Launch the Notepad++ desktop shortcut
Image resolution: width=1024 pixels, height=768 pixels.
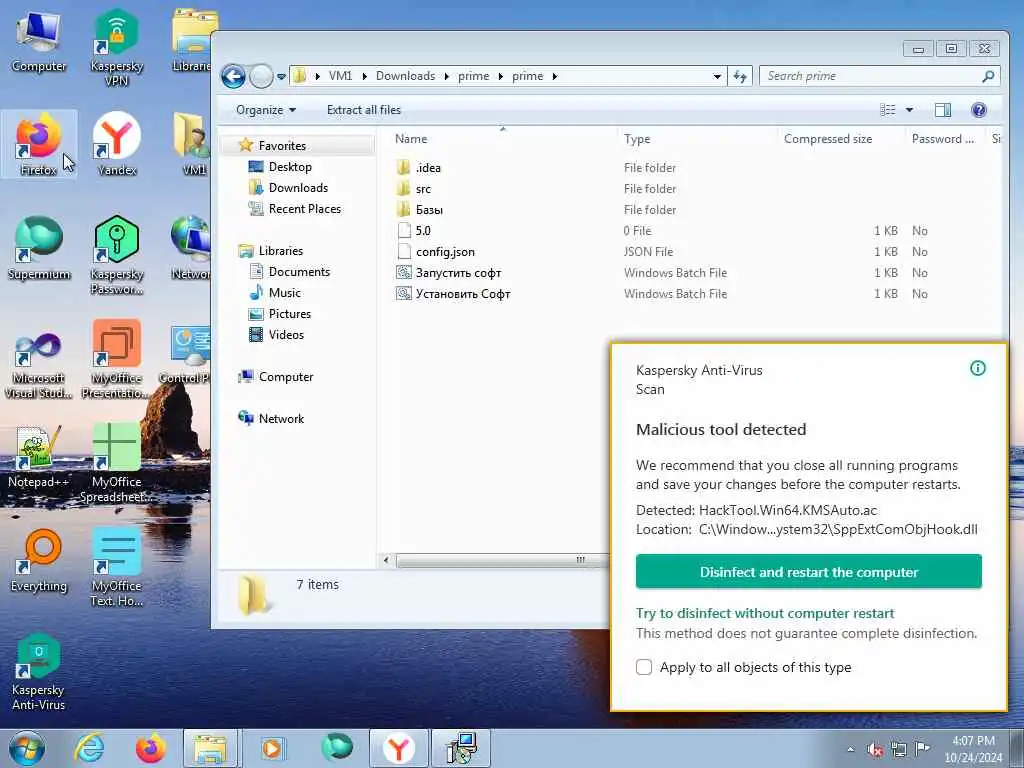[x=39, y=457]
